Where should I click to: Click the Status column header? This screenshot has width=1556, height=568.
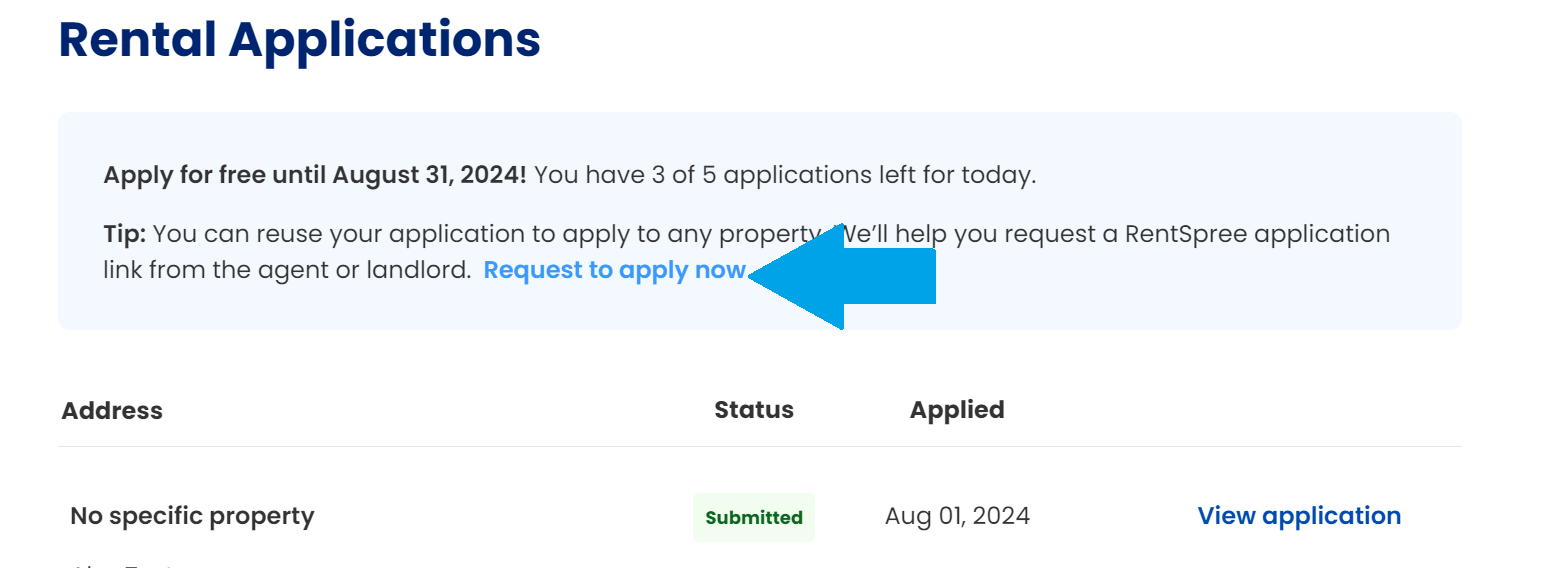pos(754,409)
